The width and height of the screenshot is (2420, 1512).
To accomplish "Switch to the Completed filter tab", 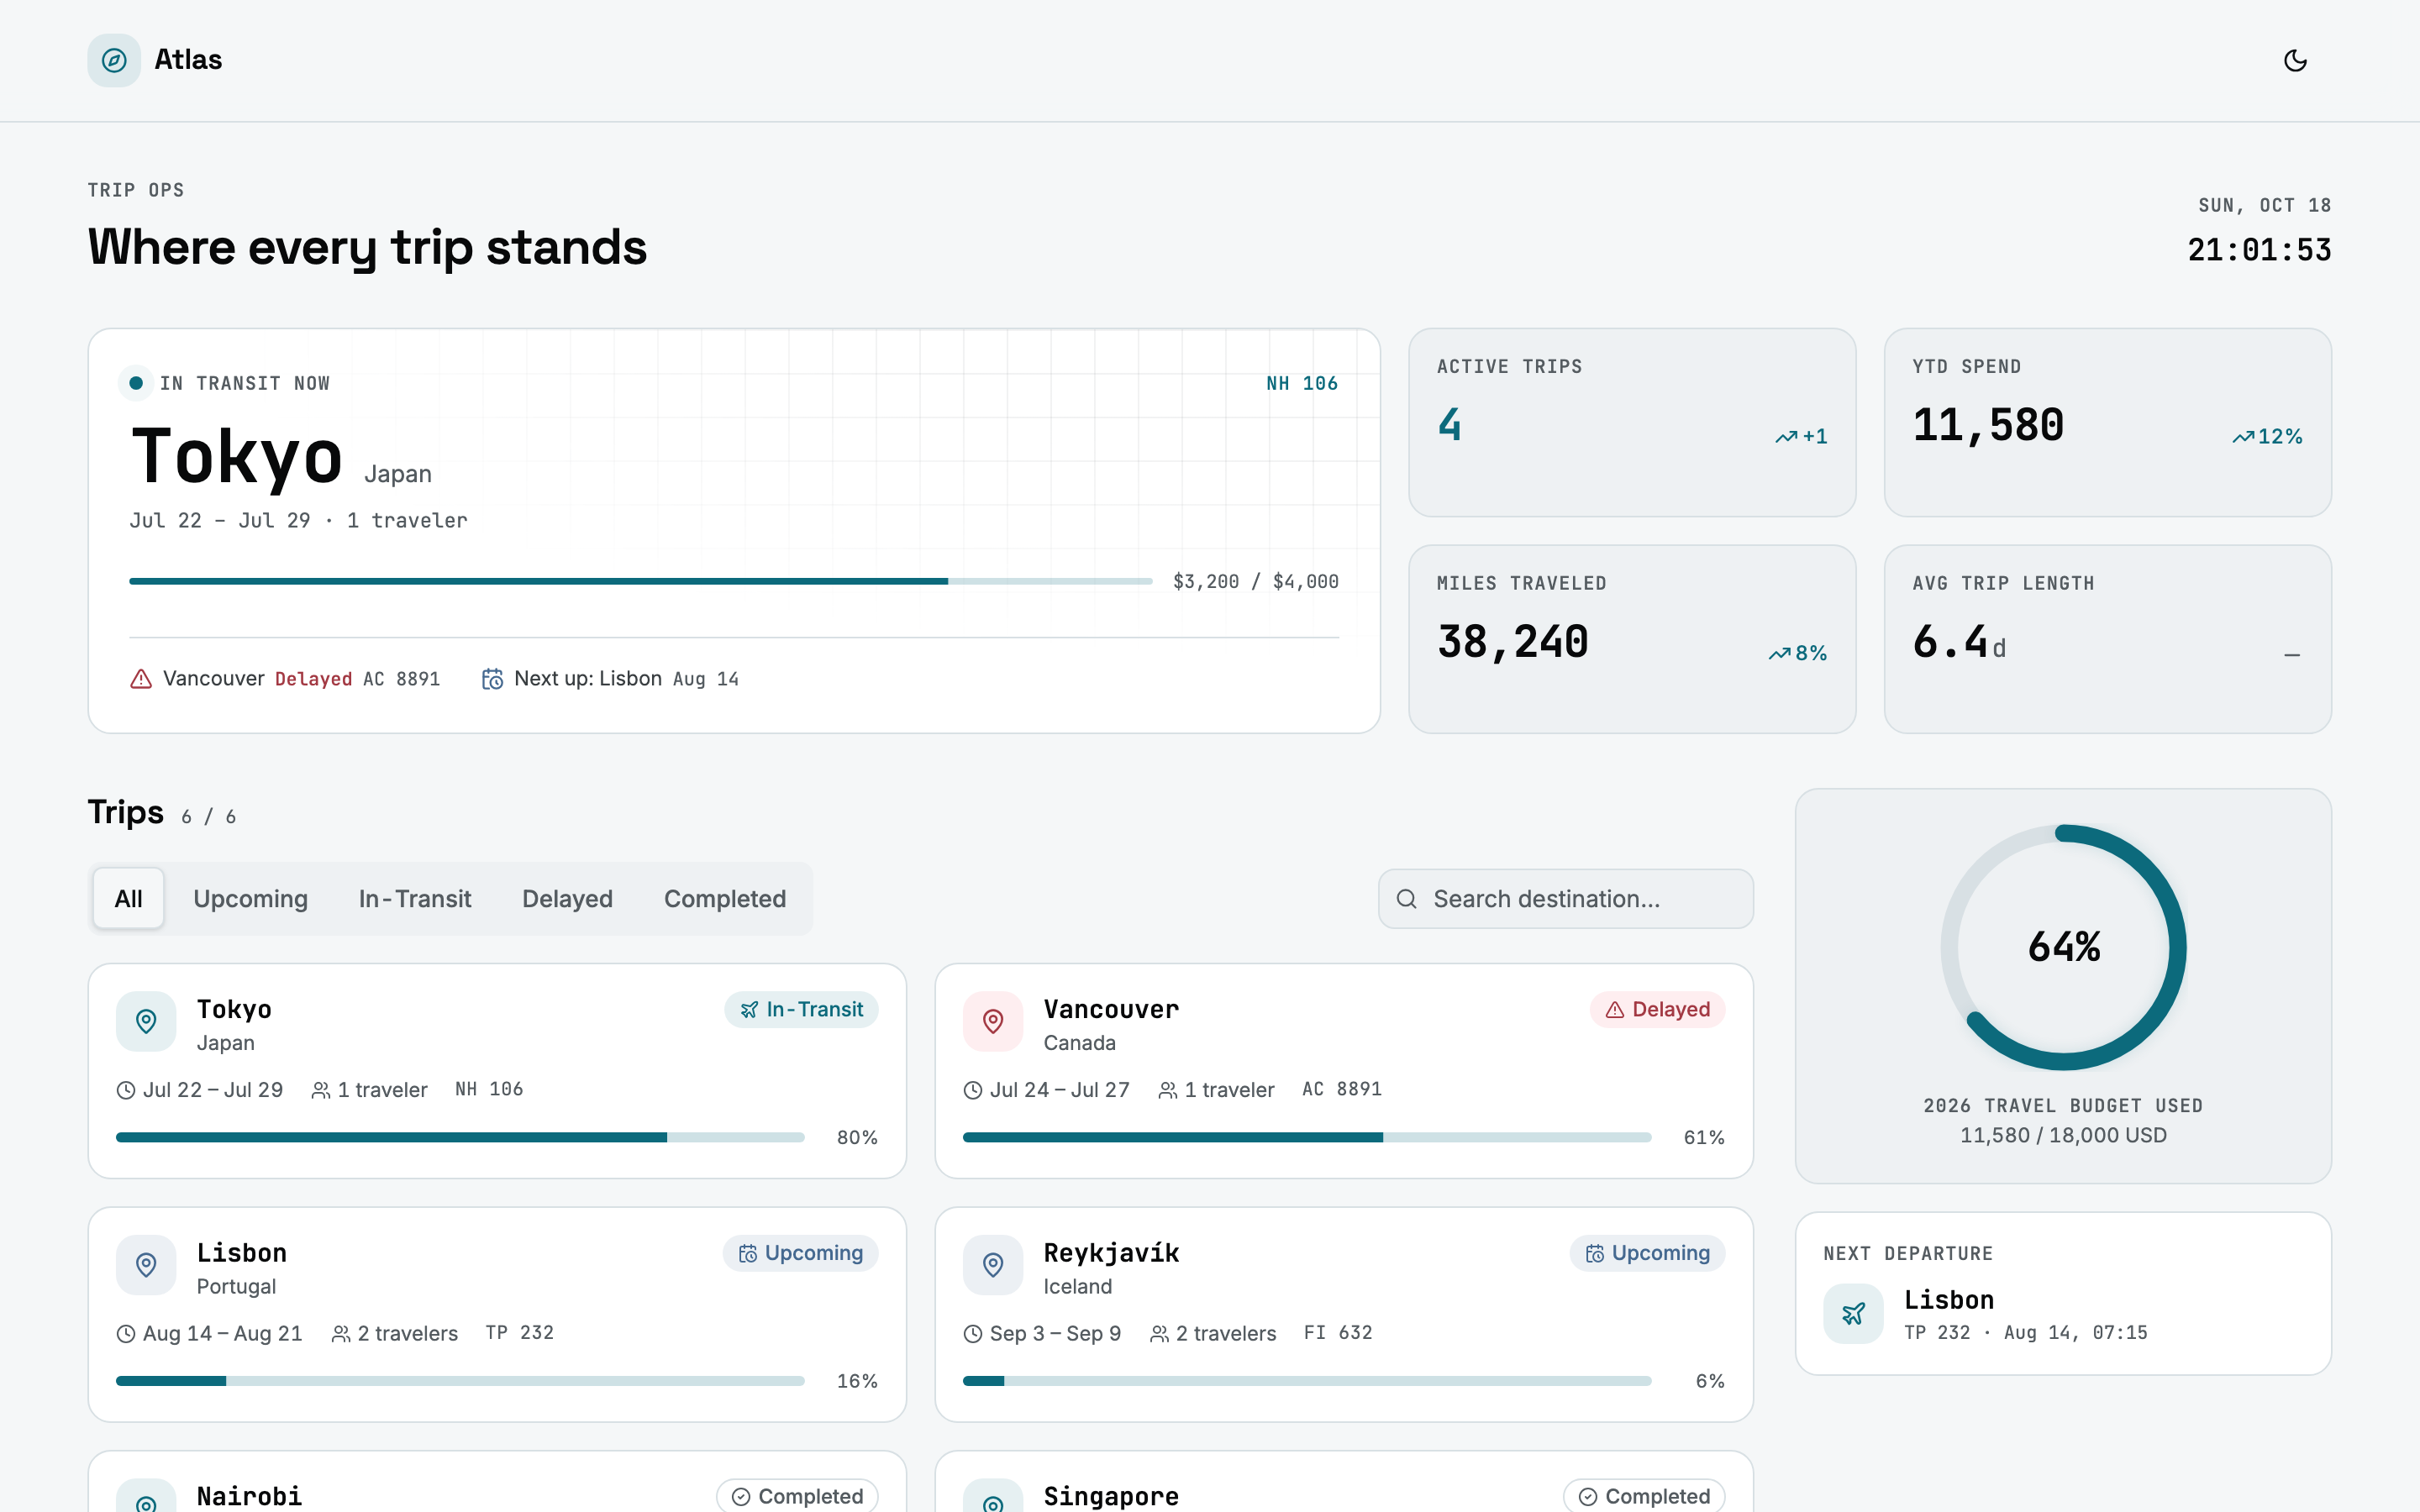I will 725,899.
